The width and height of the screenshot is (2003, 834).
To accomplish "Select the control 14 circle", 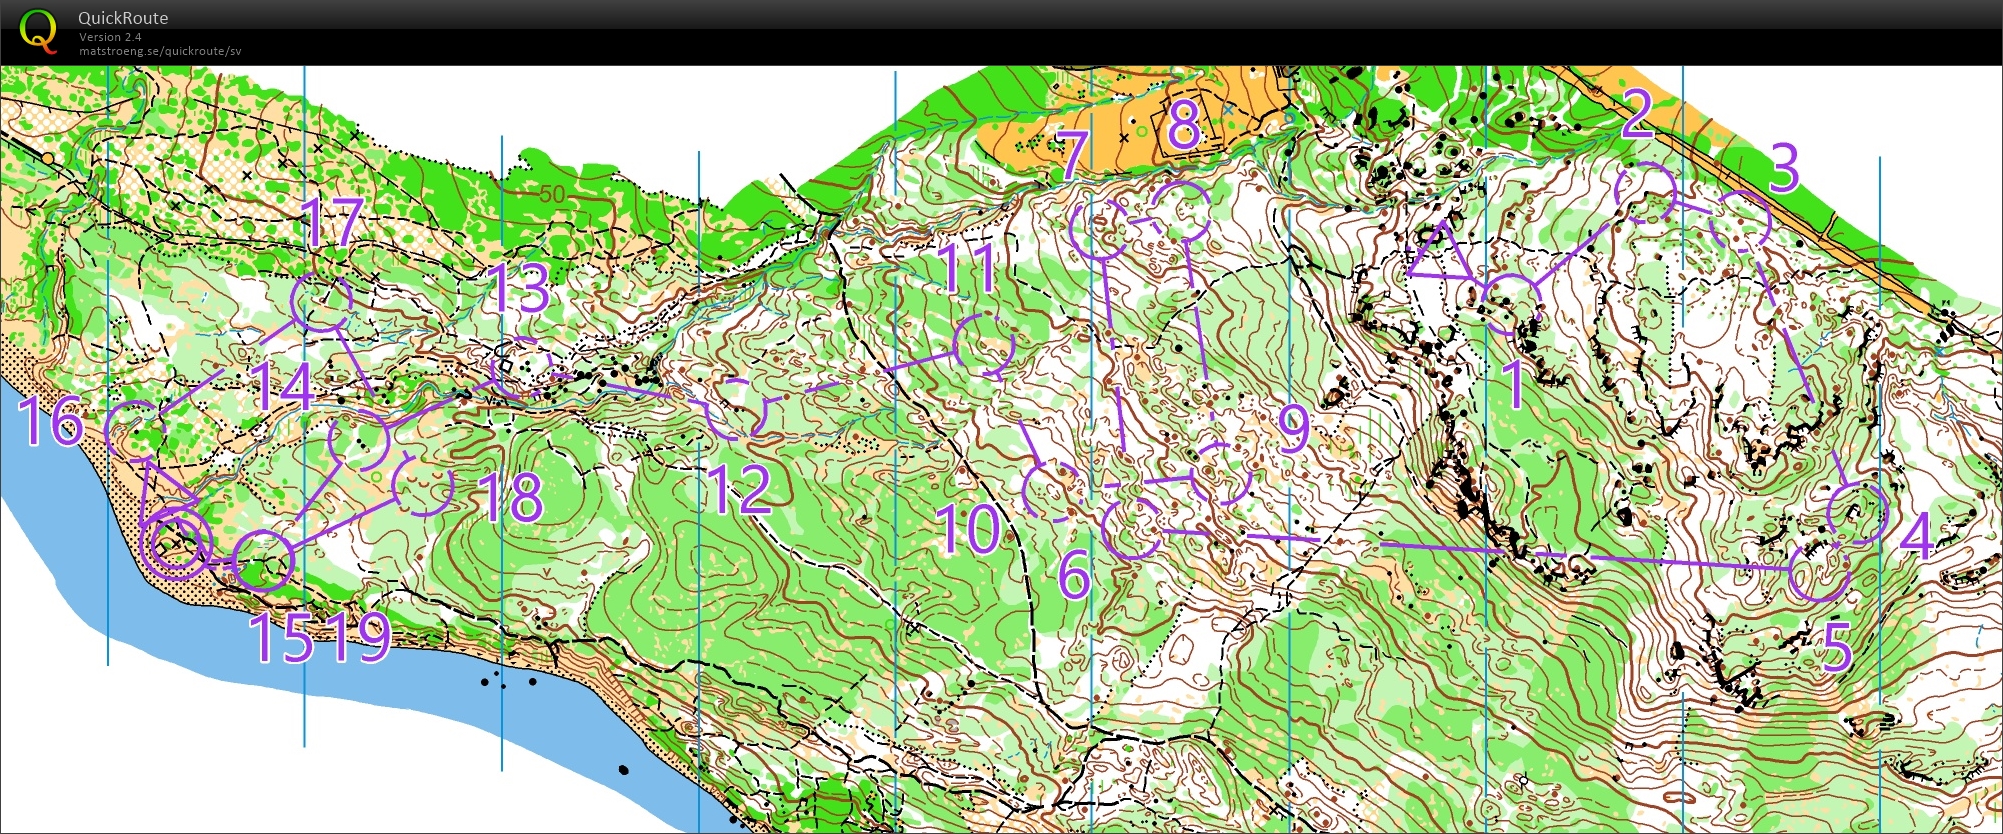I will (x=359, y=439).
